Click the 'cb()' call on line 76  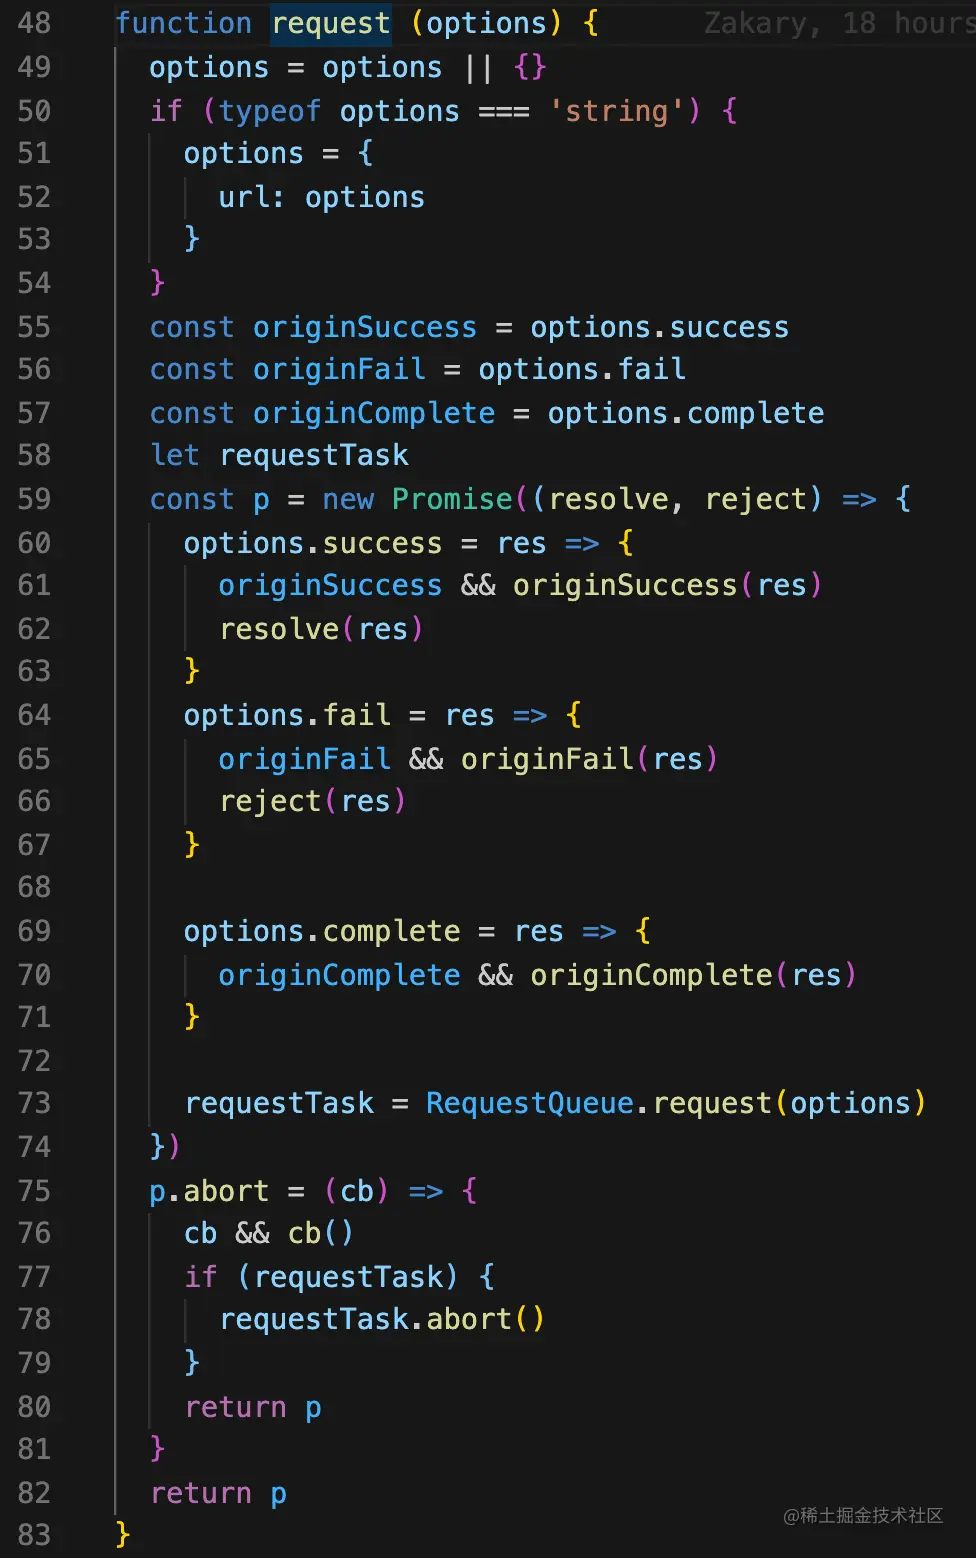tap(321, 1233)
